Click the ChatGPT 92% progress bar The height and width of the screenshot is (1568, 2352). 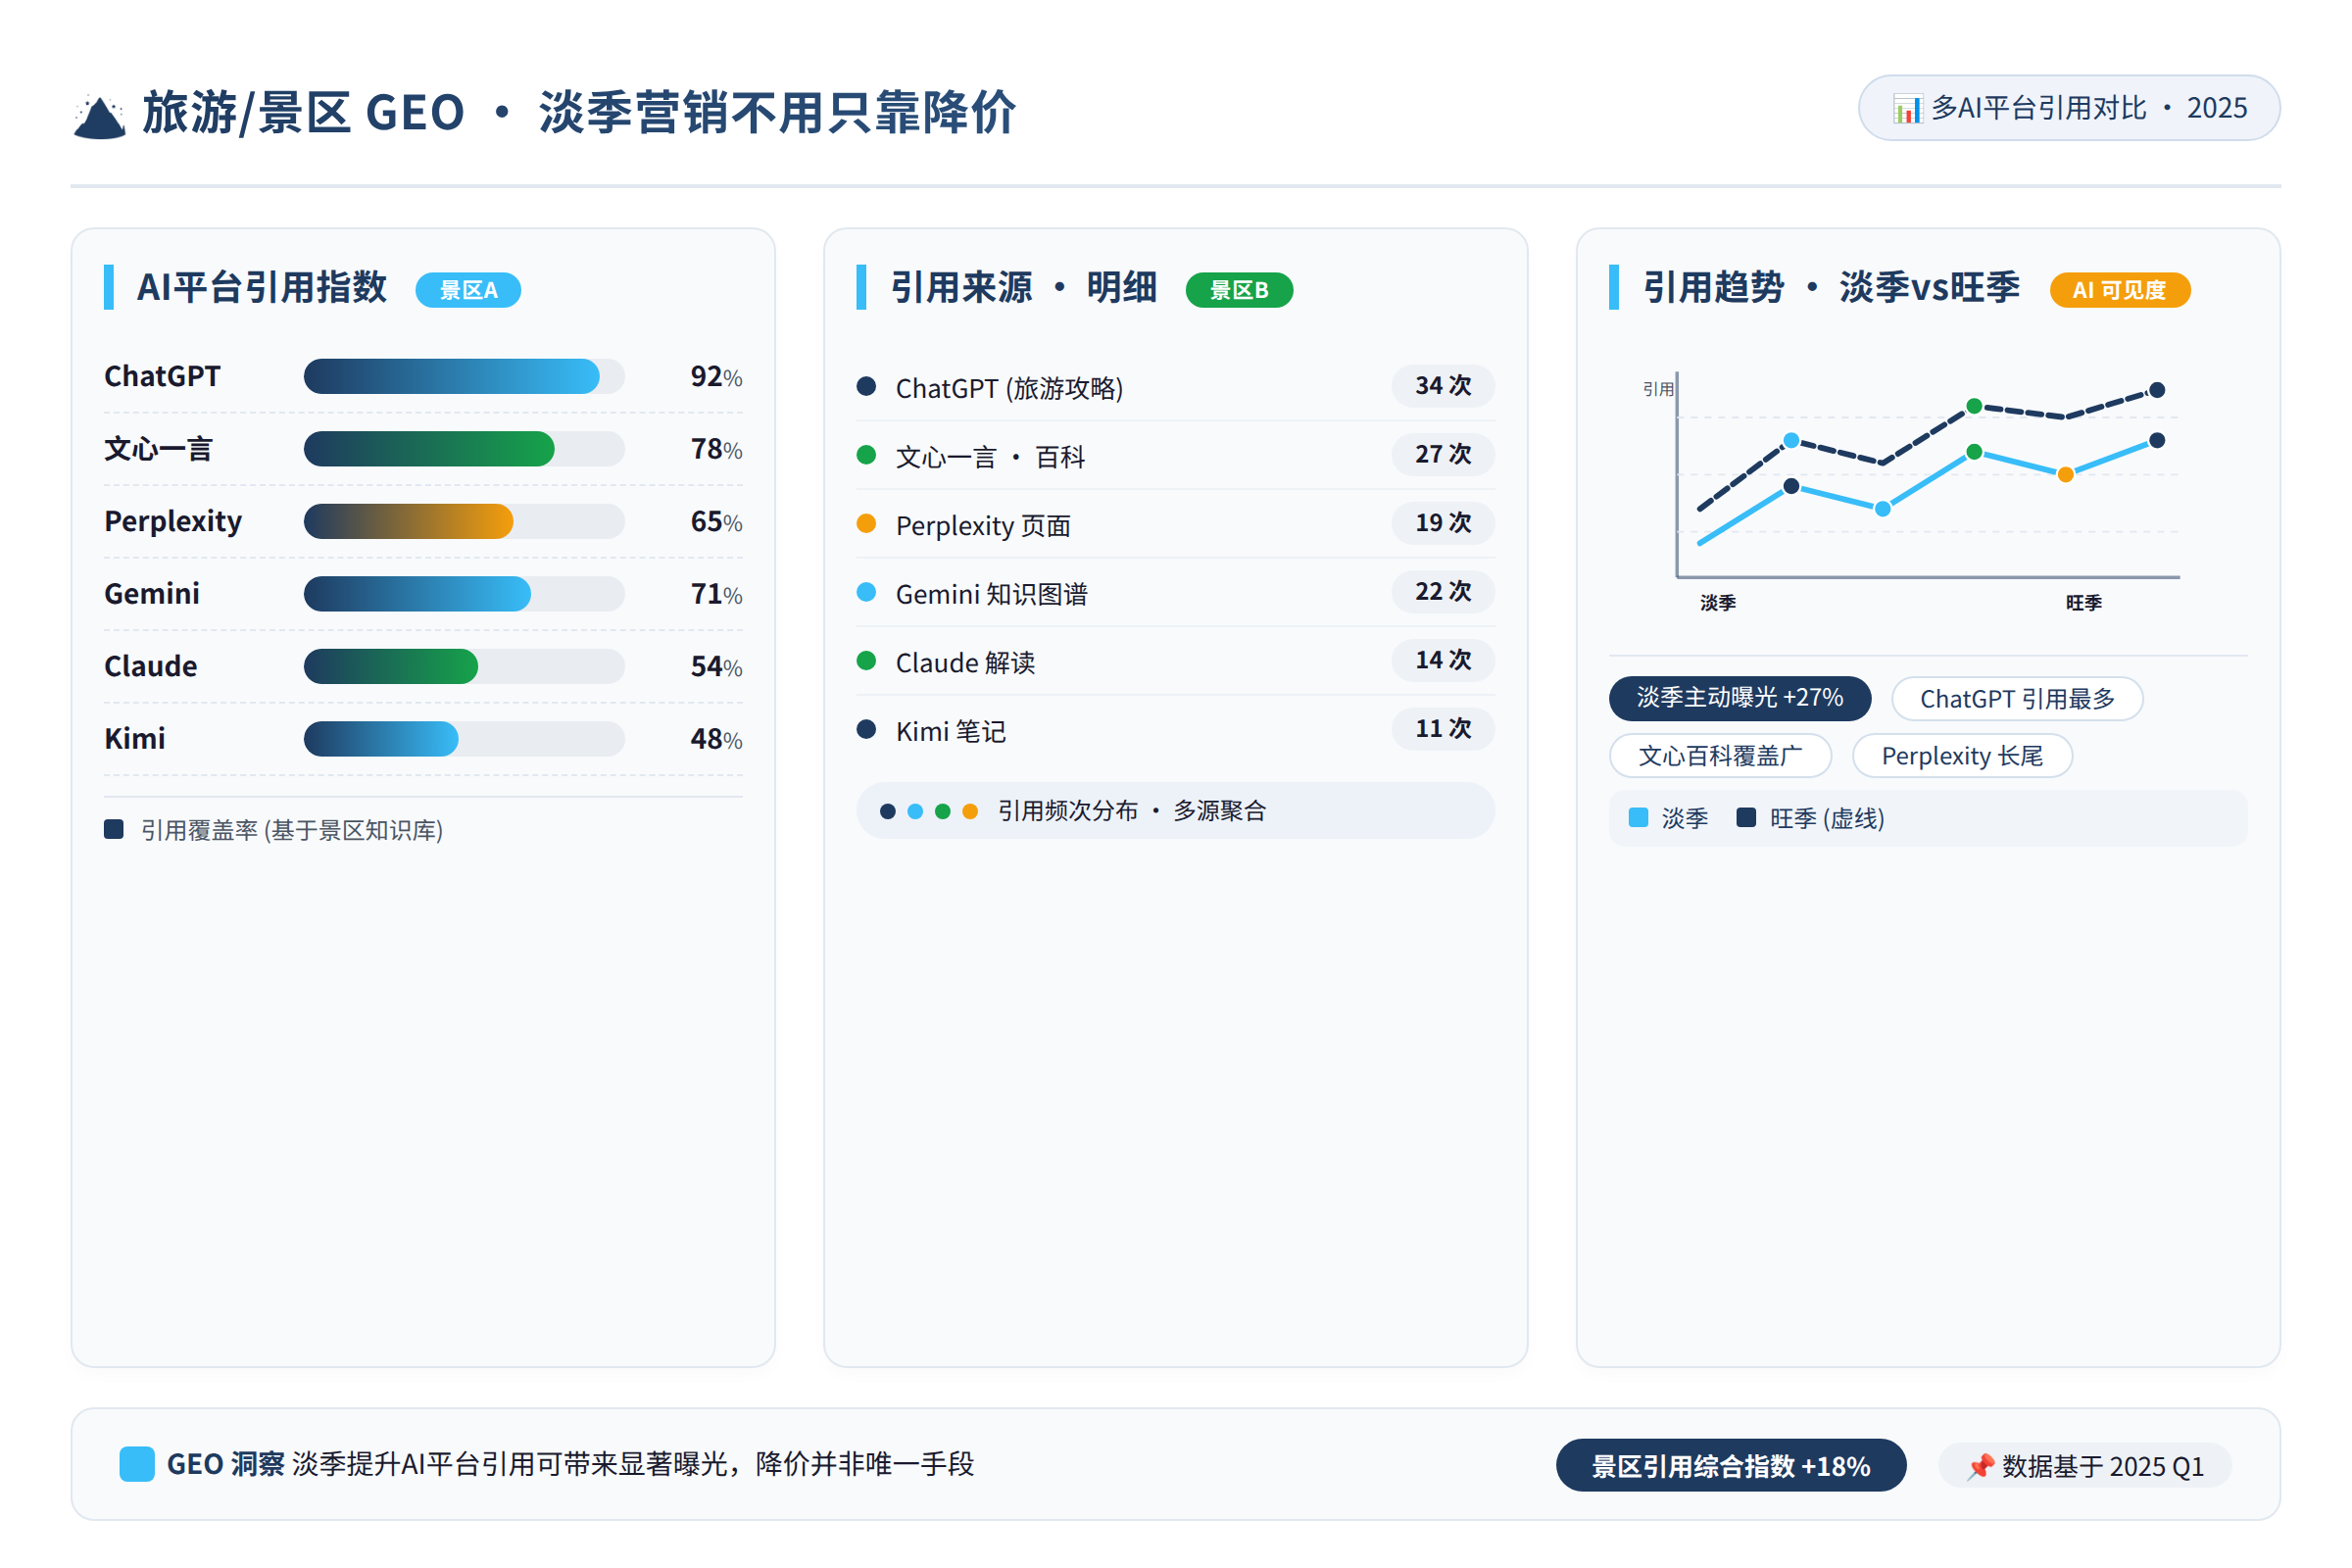coord(464,377)
